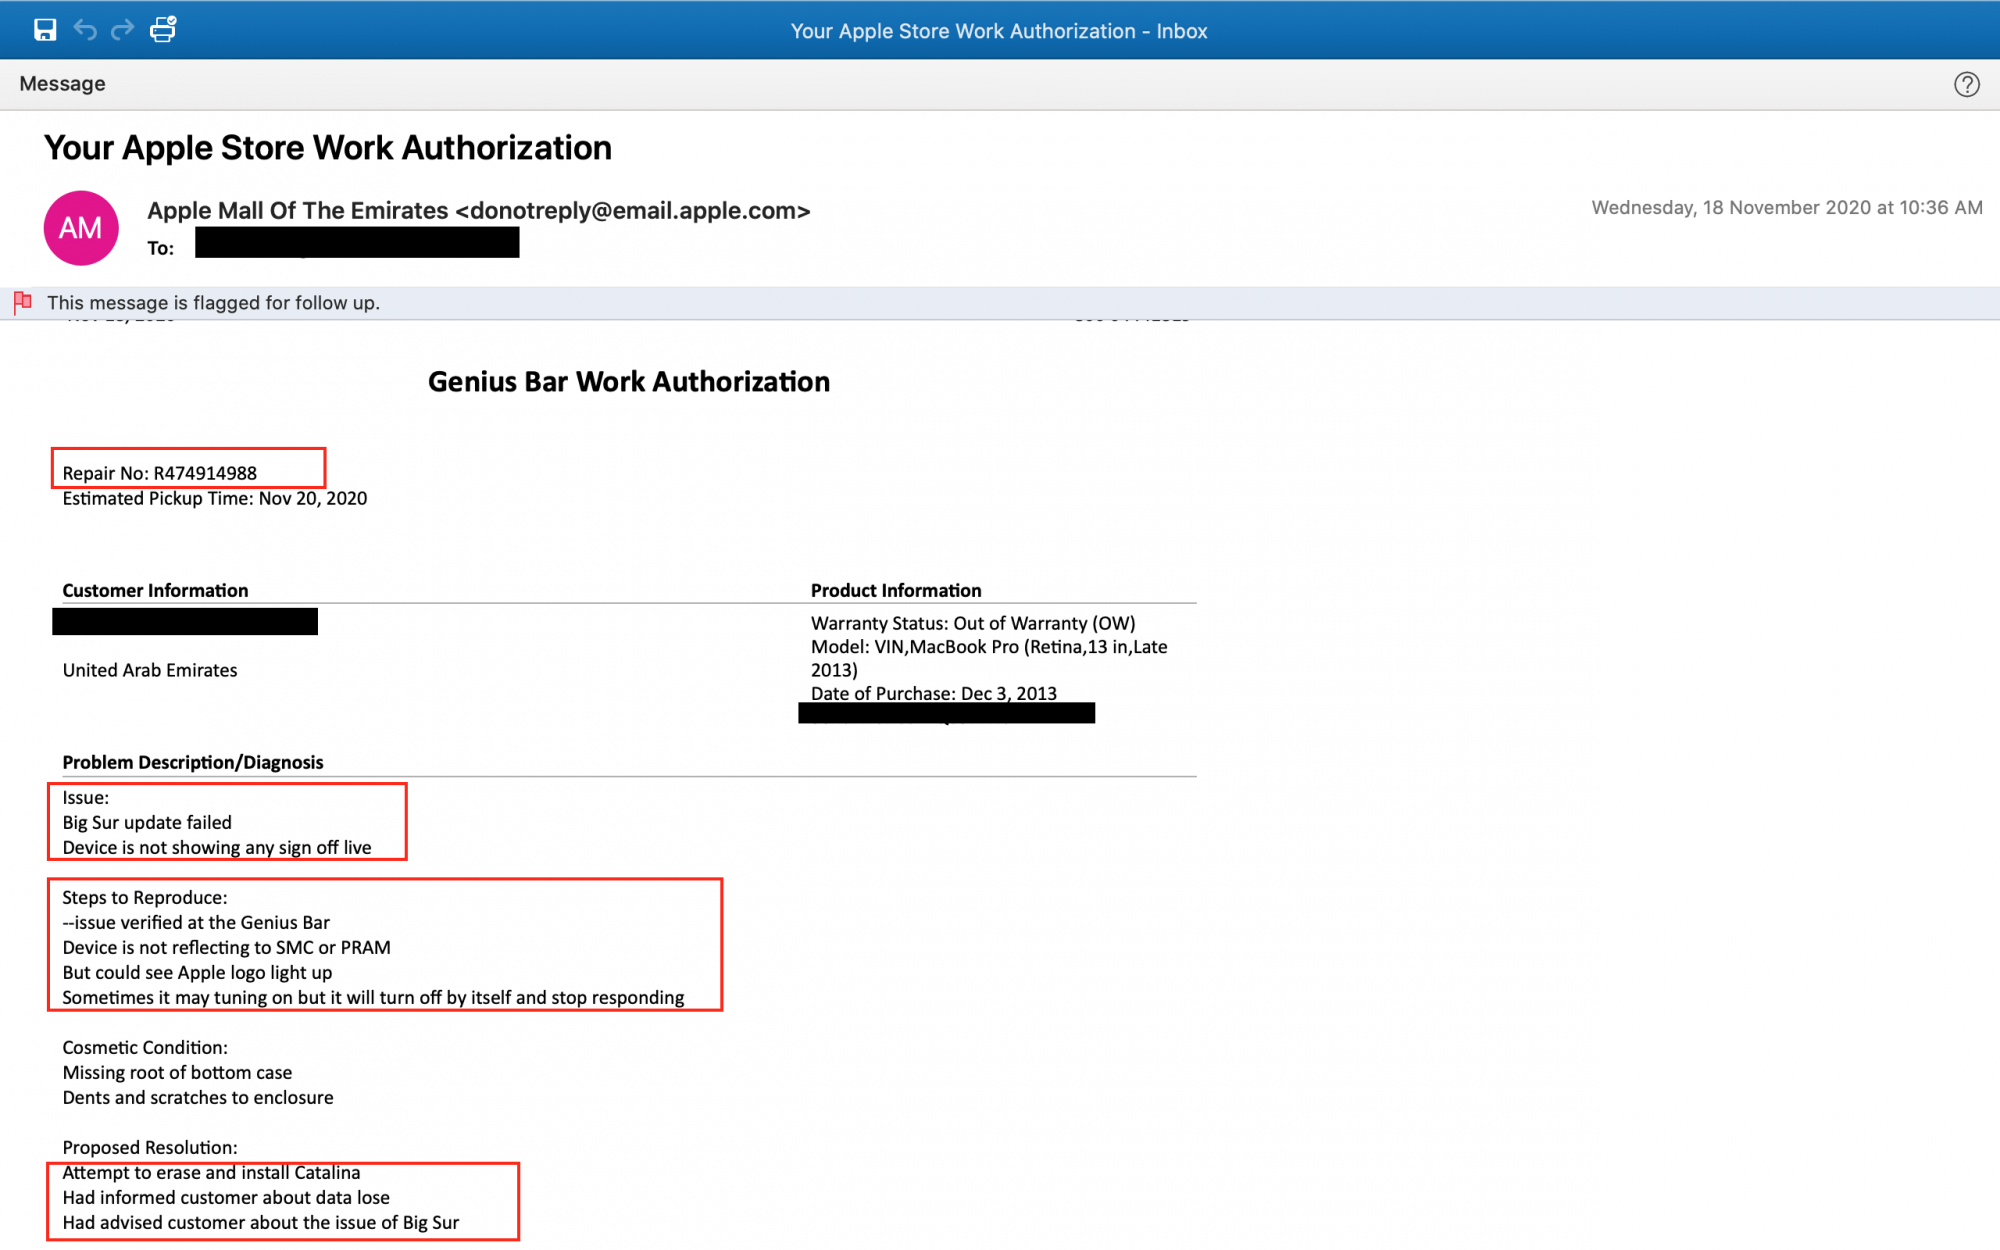Click the flagged for follow up banner
This screenshot has height=1250, width=2000.
tap(213, 303)
